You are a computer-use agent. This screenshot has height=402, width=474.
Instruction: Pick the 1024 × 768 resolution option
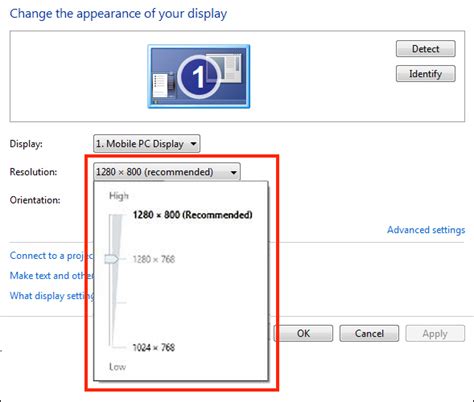pyautogui.click(x=154, y=347)
